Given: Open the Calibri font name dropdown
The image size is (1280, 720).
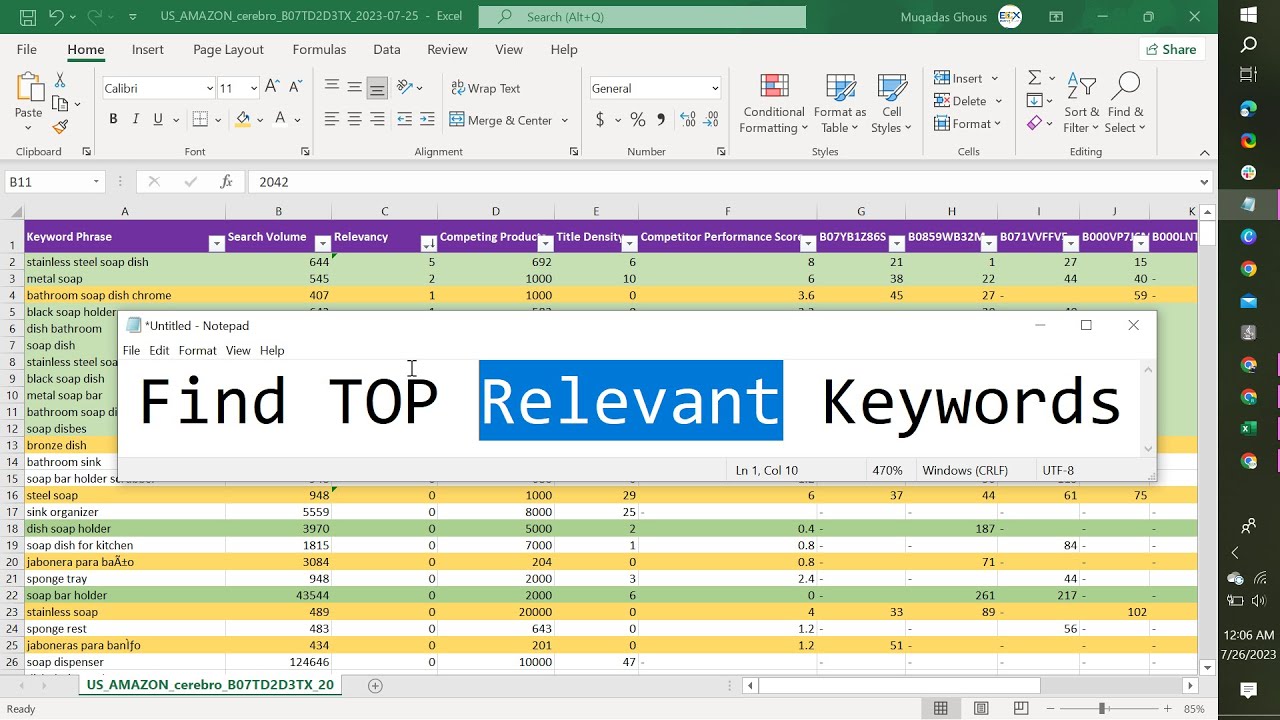Looking at the screenshot, I should 210,88.
